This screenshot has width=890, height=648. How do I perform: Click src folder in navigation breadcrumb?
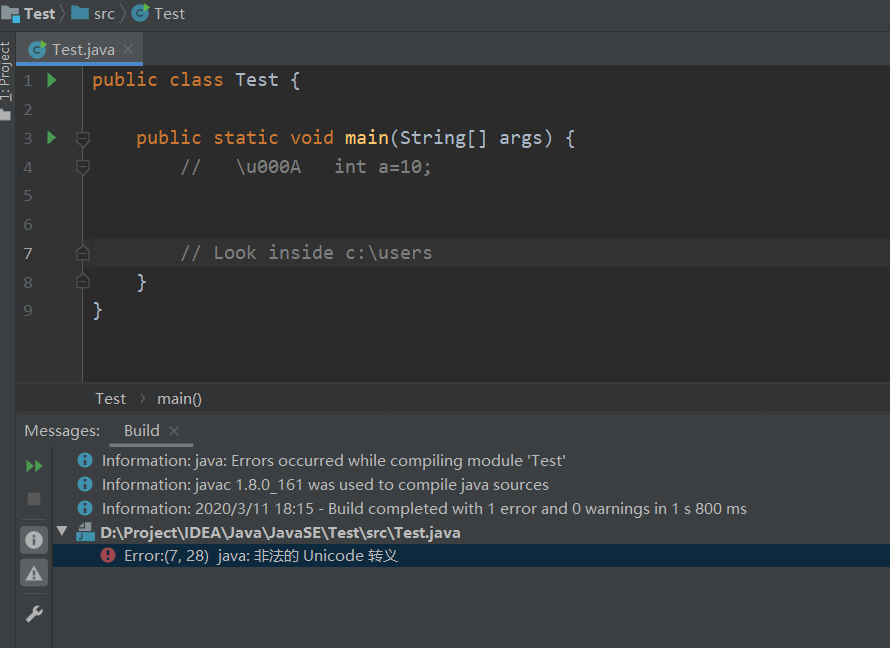pyautogui.click(x=104, y=14)
